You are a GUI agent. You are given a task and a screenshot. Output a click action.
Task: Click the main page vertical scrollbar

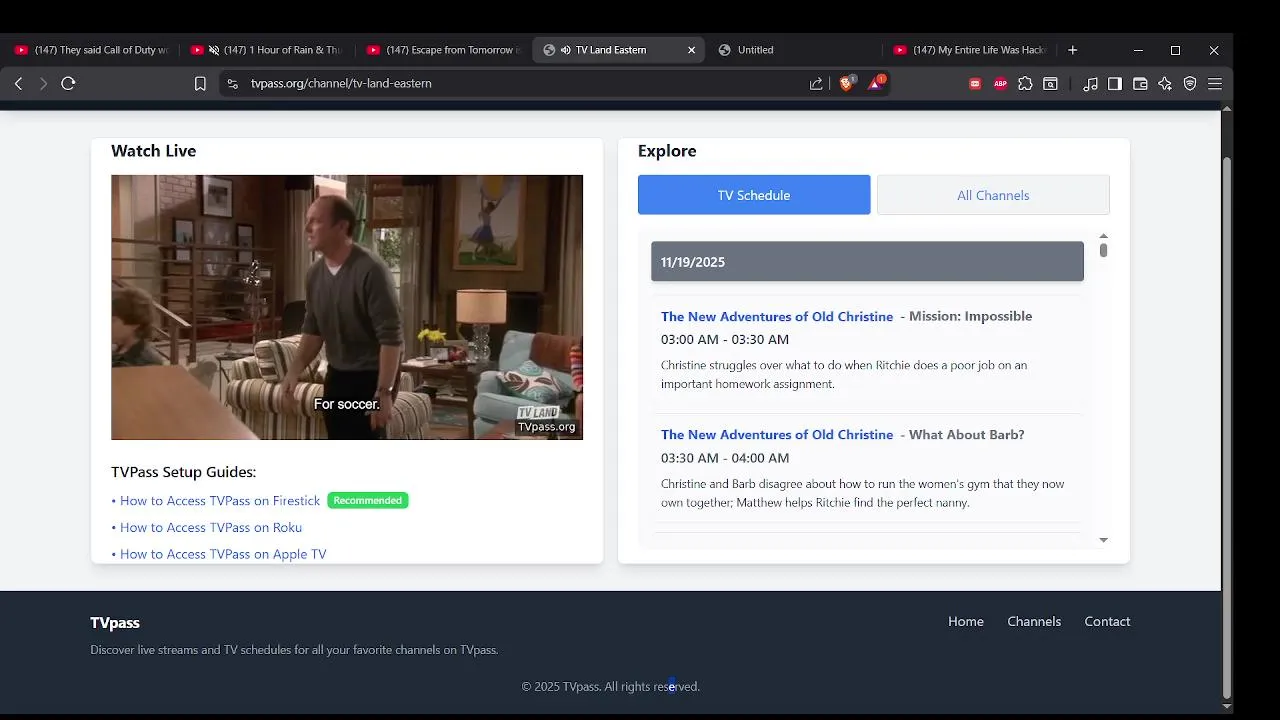[1227, 428]
